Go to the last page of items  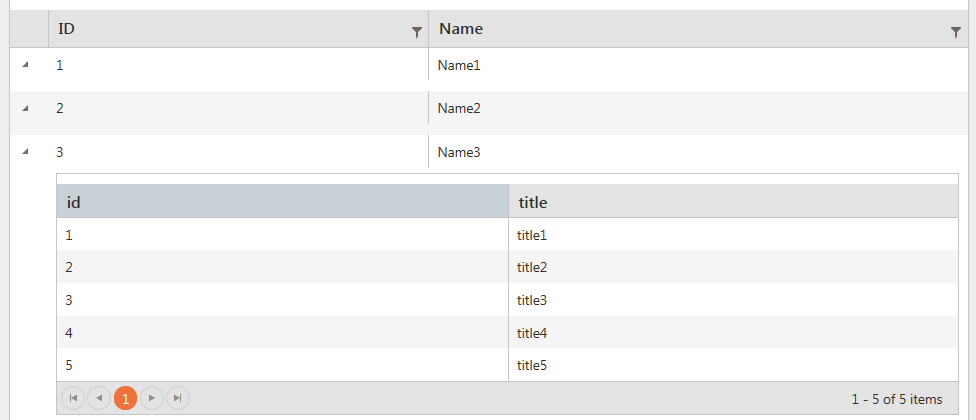[x=177, y=399]
